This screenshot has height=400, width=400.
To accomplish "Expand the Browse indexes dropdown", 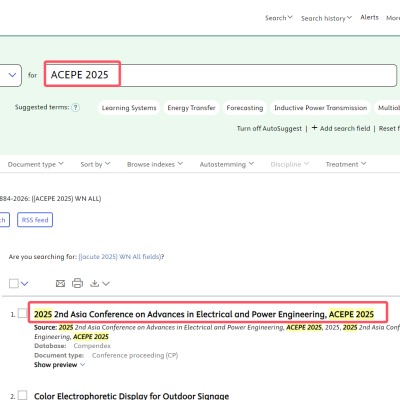I will click(x=155, y=164).
